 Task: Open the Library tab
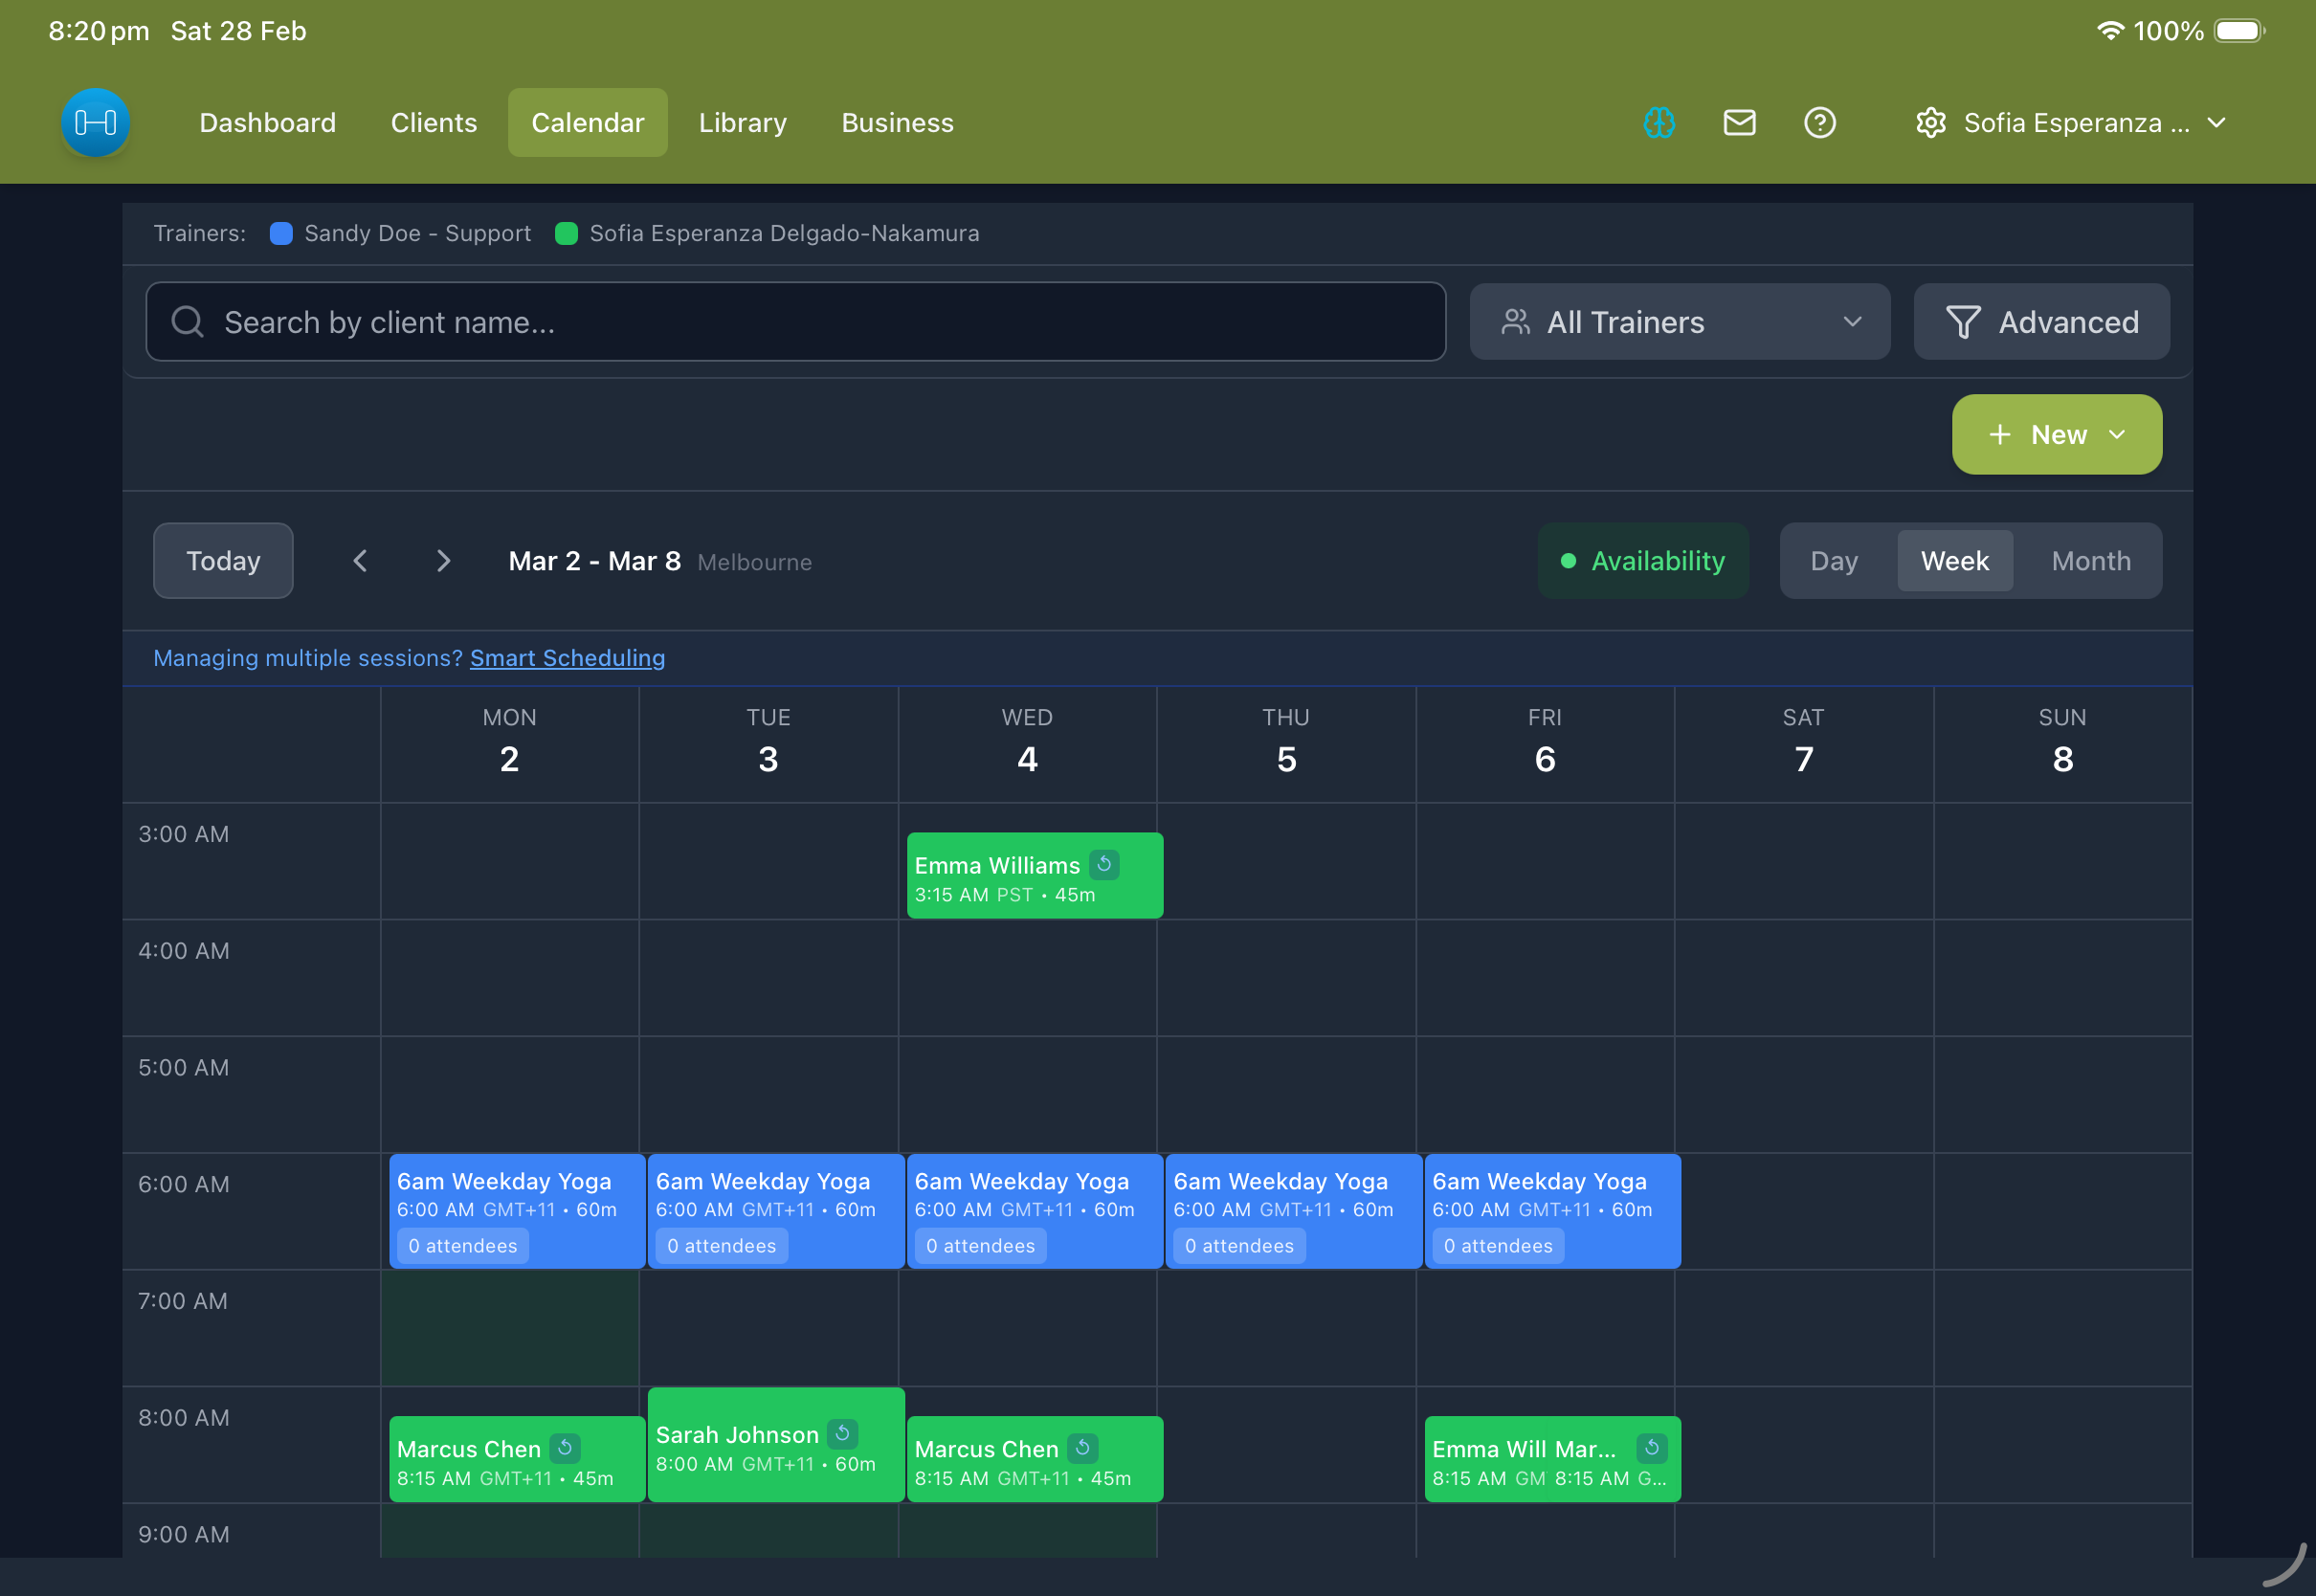(x=742, y=122)
